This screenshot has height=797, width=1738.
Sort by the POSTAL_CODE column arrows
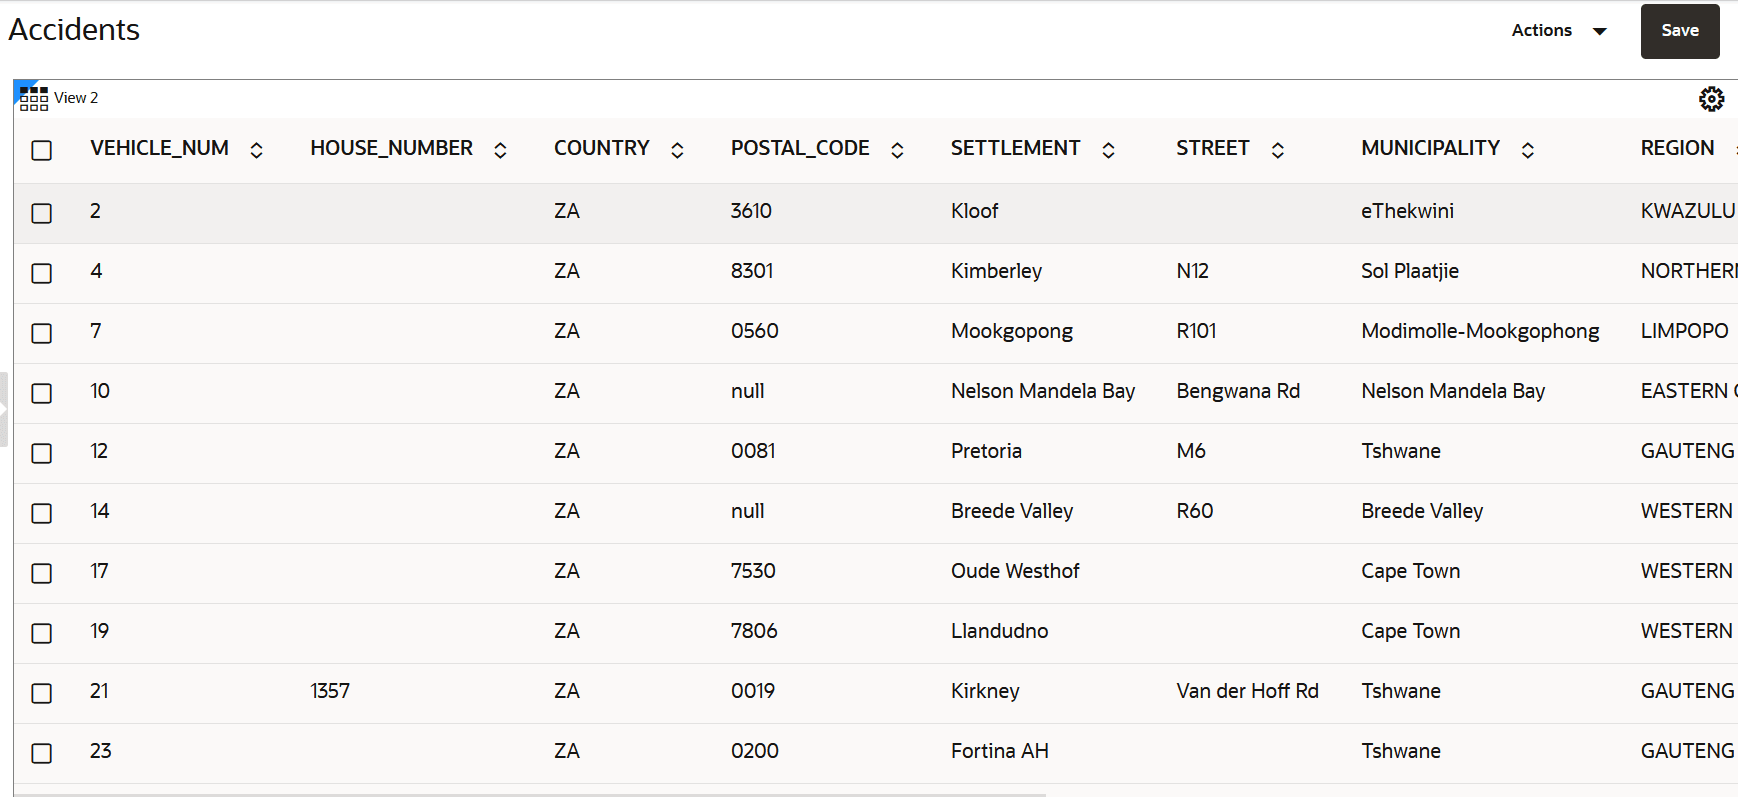pos(898,150)
